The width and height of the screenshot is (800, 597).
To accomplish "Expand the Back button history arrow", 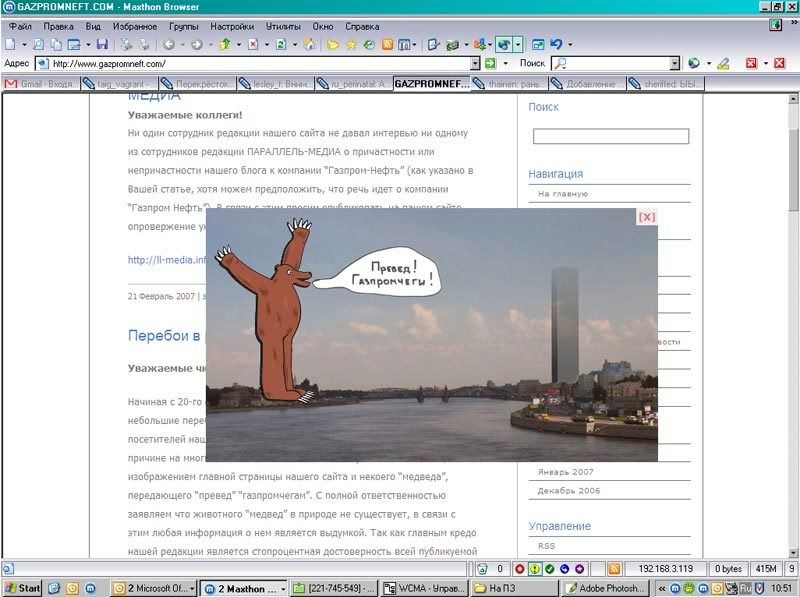I will tap(182, 45).
